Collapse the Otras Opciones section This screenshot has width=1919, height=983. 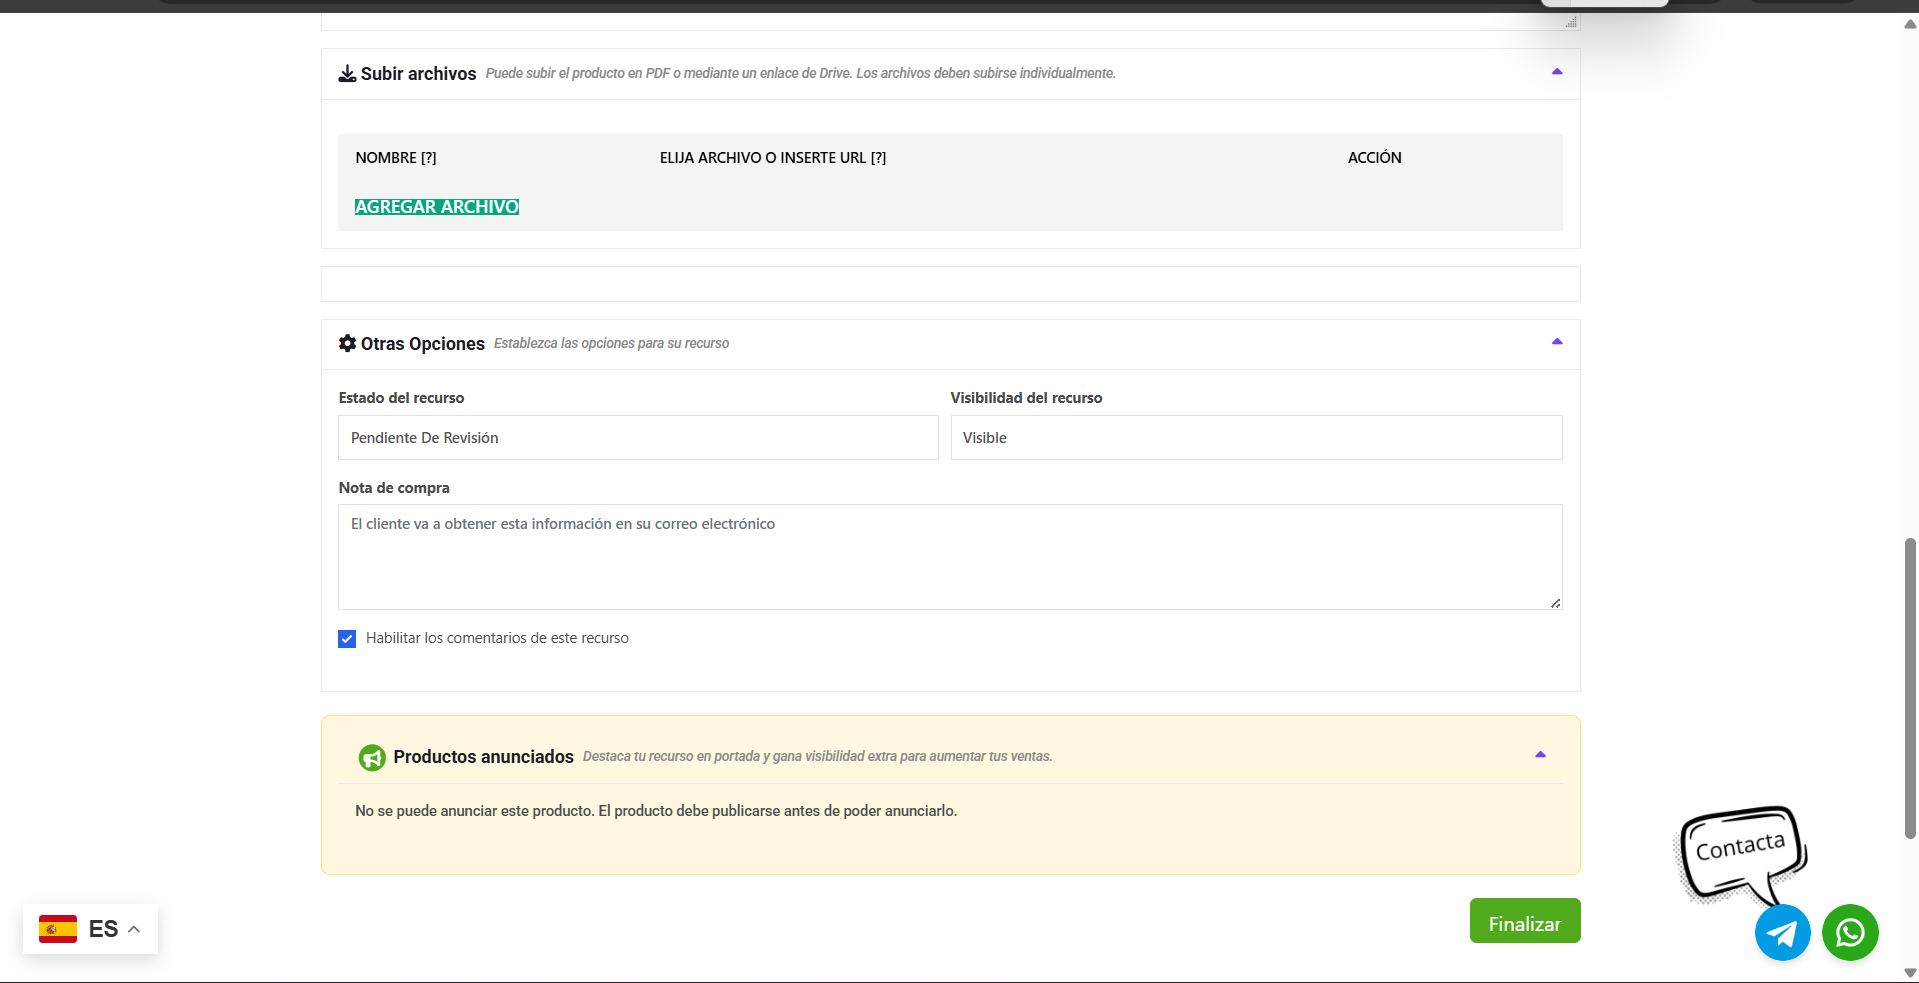1557,342
